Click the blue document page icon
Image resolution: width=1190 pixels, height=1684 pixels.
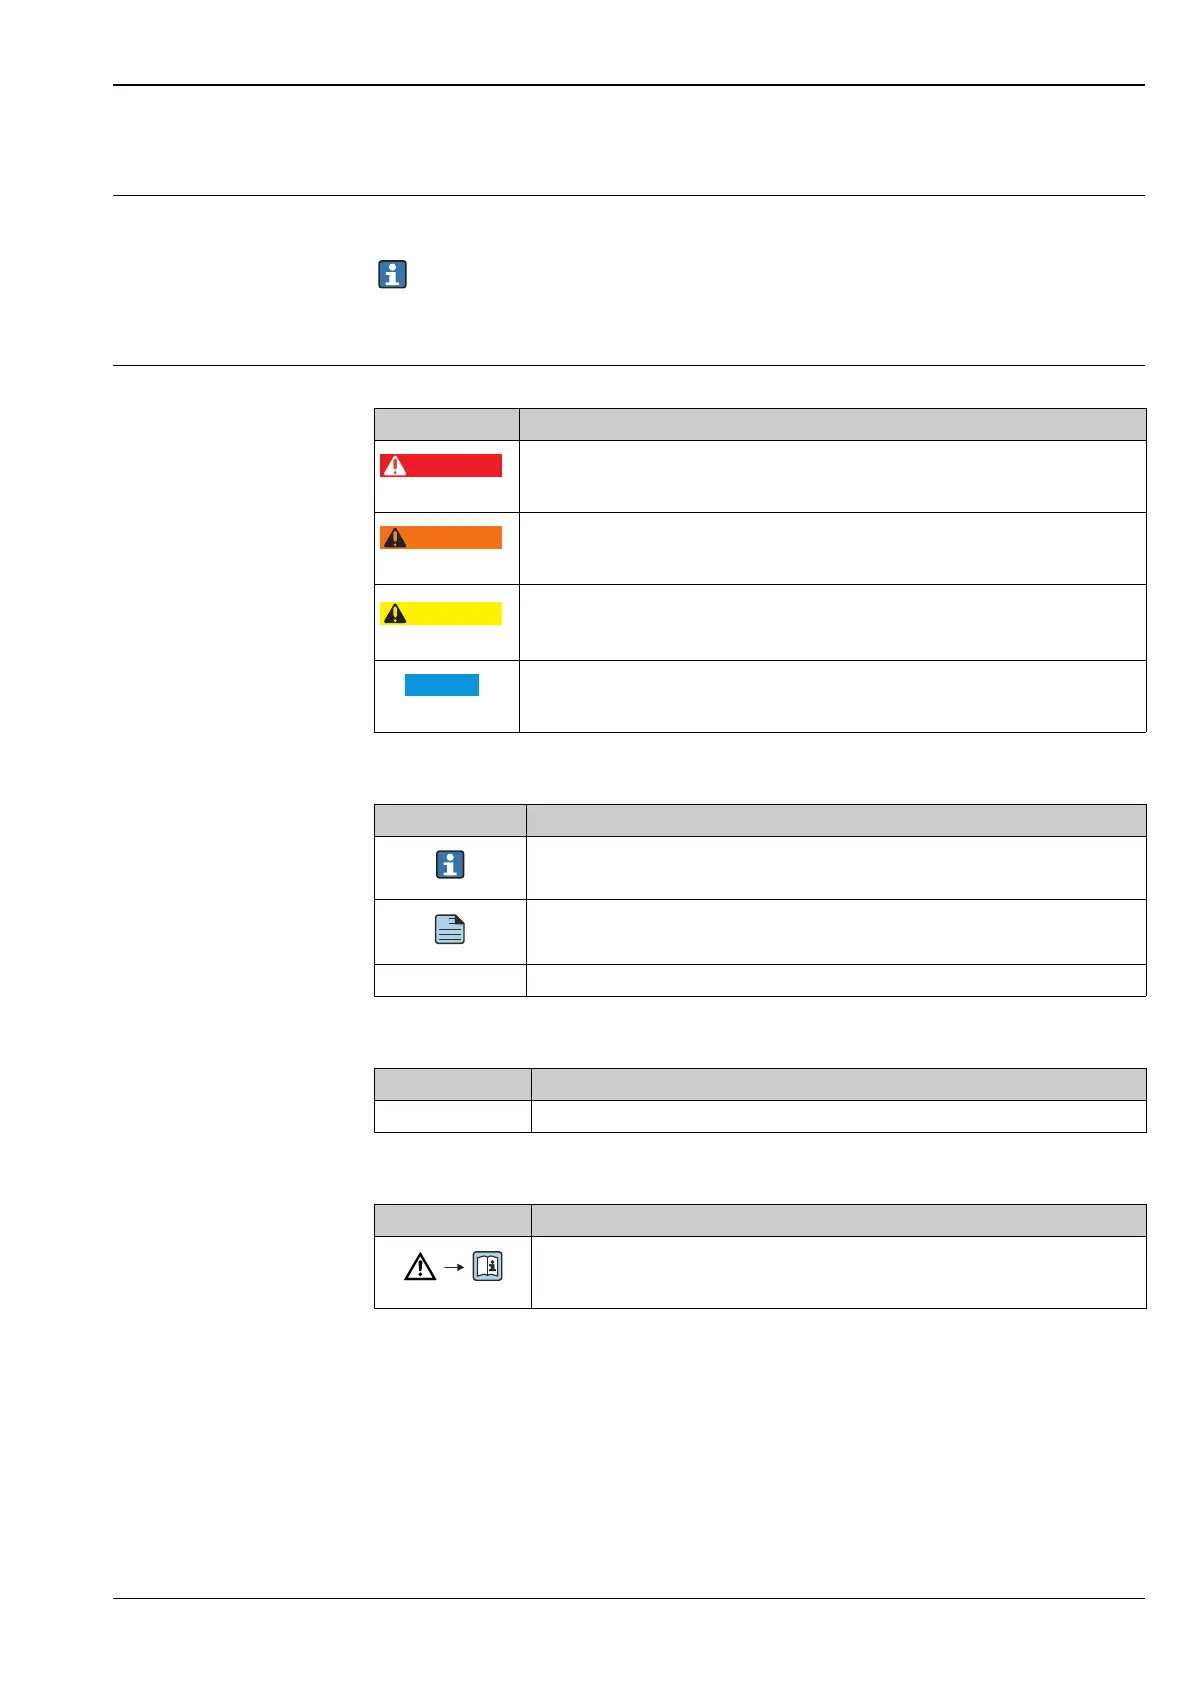point(450,931)
